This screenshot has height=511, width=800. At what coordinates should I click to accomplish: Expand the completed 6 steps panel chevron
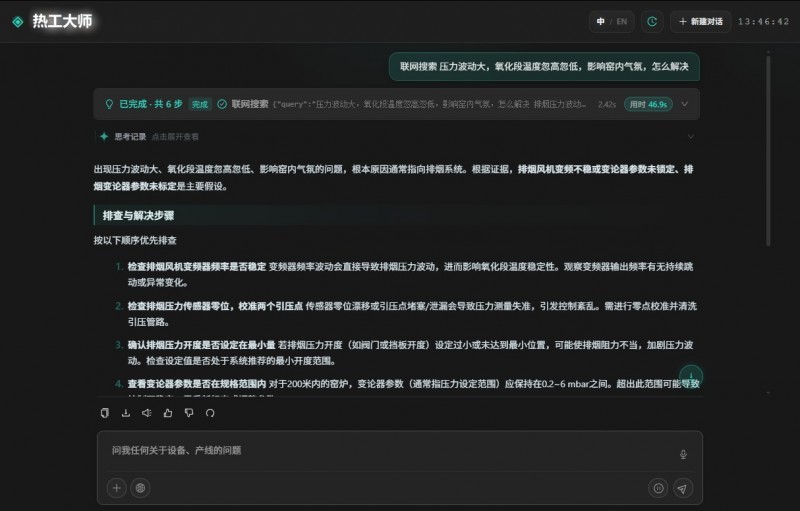(x=685, y=104)
